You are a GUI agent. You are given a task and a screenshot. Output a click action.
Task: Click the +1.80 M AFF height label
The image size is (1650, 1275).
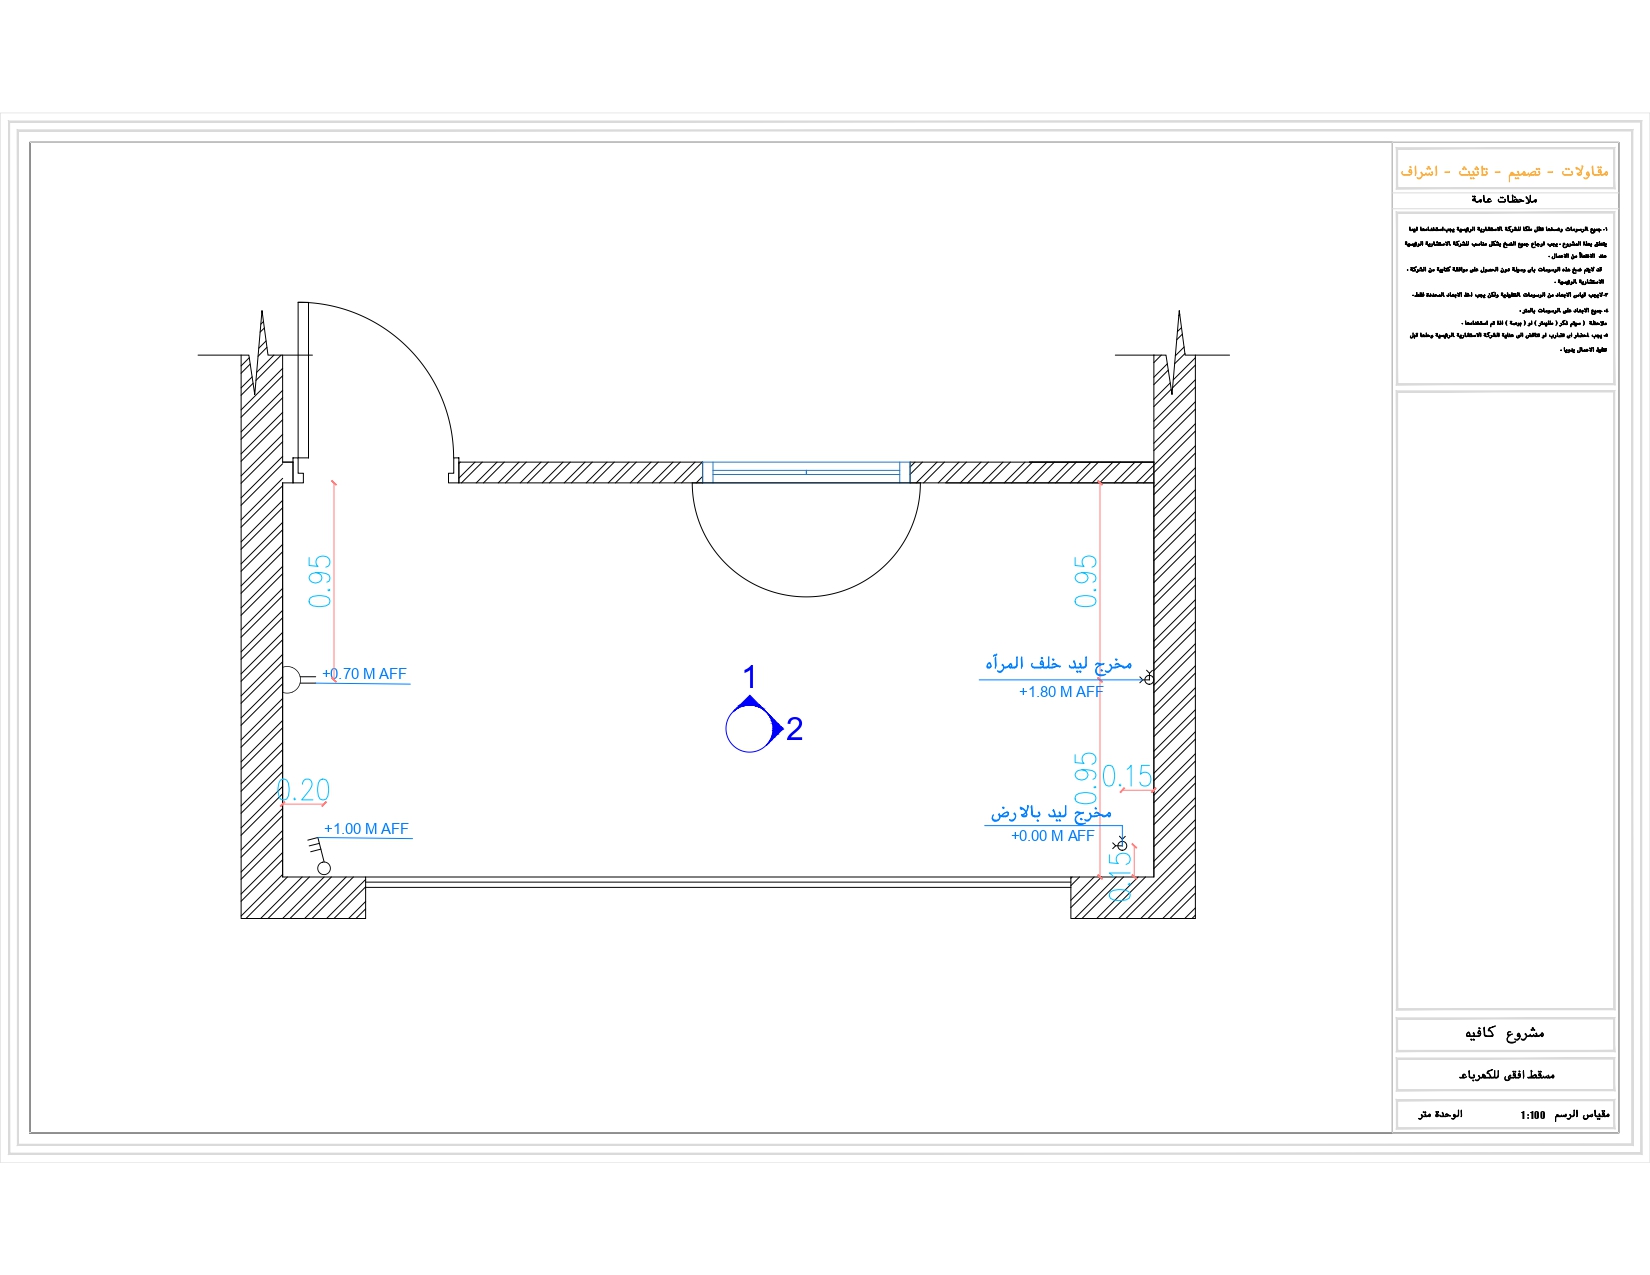(x=1061, y=692)
